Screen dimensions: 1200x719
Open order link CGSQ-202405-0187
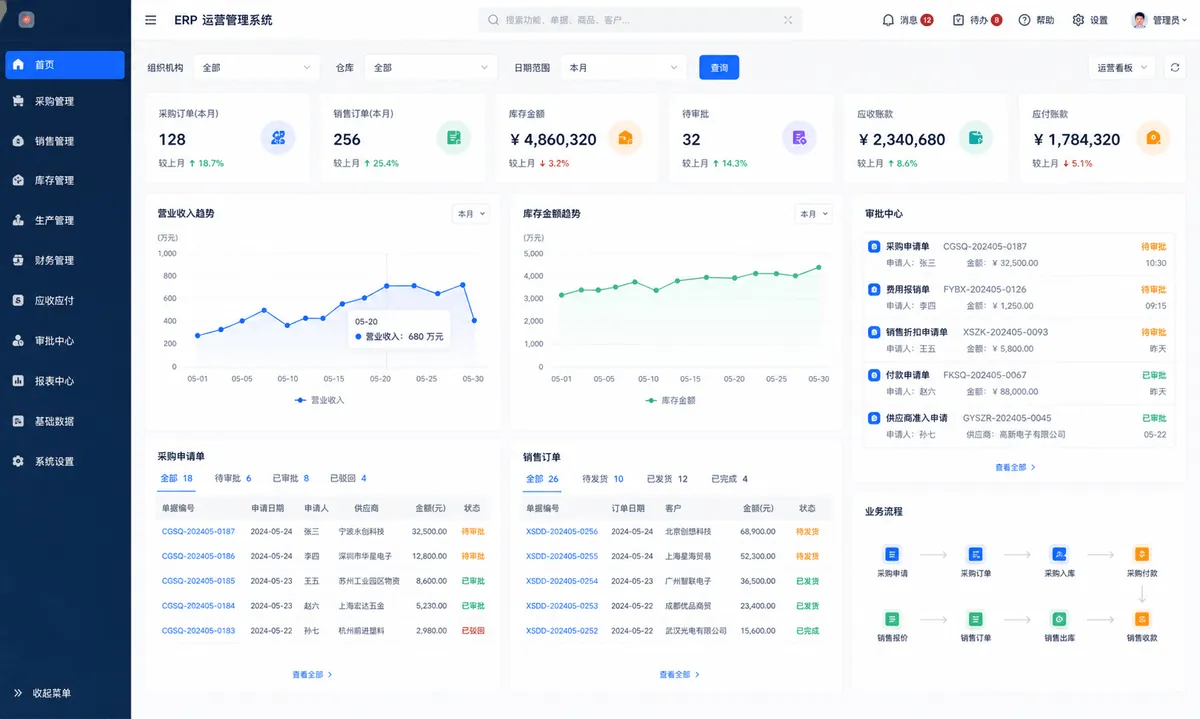pos(198,532)
